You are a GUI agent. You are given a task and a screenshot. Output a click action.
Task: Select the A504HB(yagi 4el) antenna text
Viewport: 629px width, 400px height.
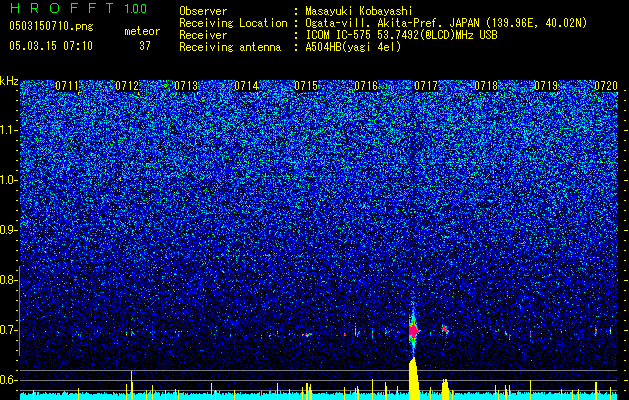tap(353, 47)
